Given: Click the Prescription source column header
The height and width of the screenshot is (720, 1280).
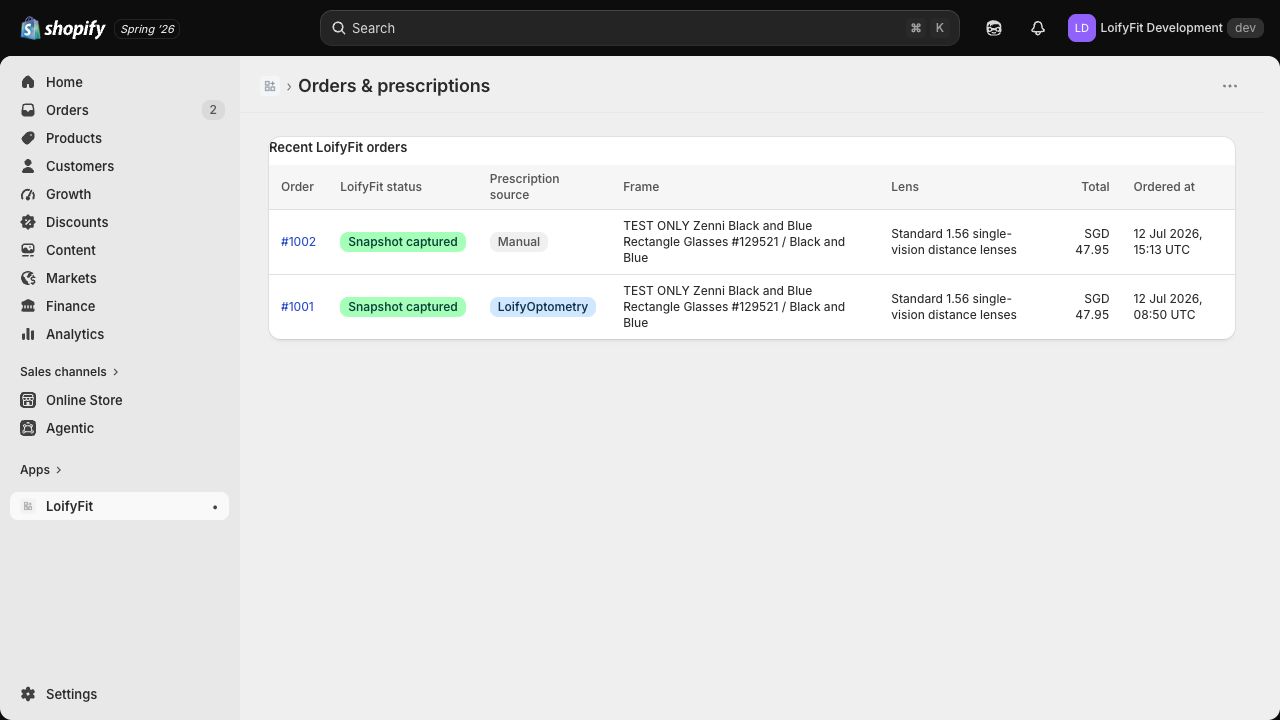Looking at the screenshot, I should 524,187.
